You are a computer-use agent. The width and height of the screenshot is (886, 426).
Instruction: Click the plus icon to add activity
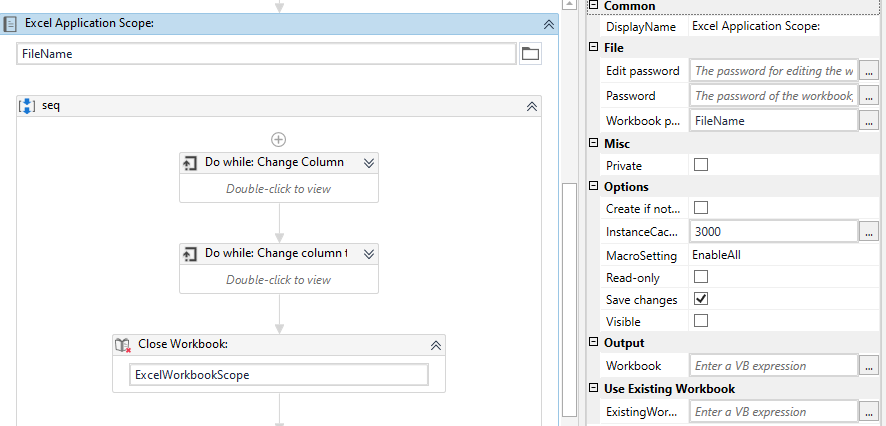tap(279, 140)
